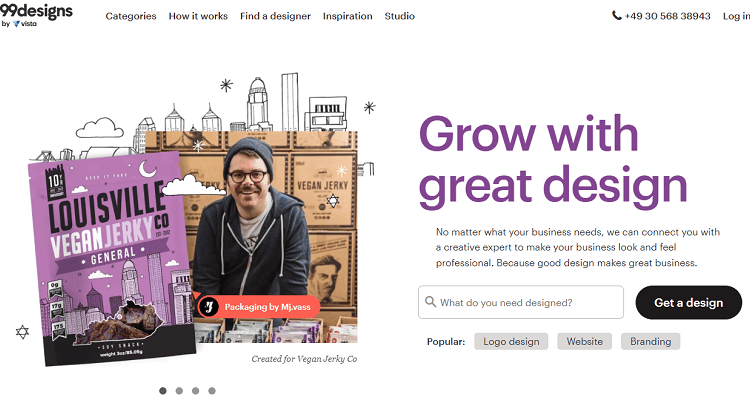Choose the Logo design popular tag

click(x=511, y=341)
